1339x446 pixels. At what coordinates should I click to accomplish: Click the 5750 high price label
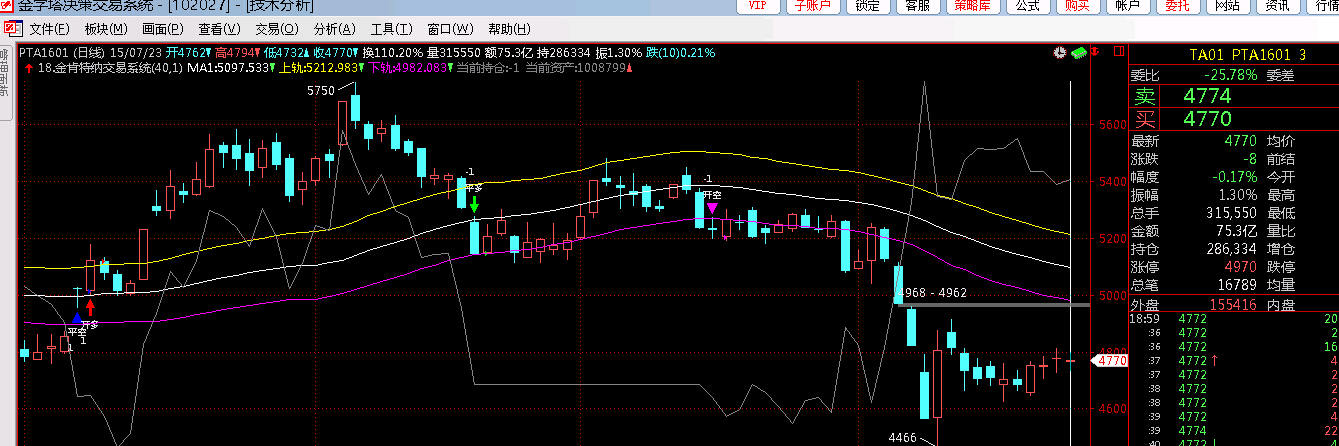pyautogui.click(x=320, y=90)
